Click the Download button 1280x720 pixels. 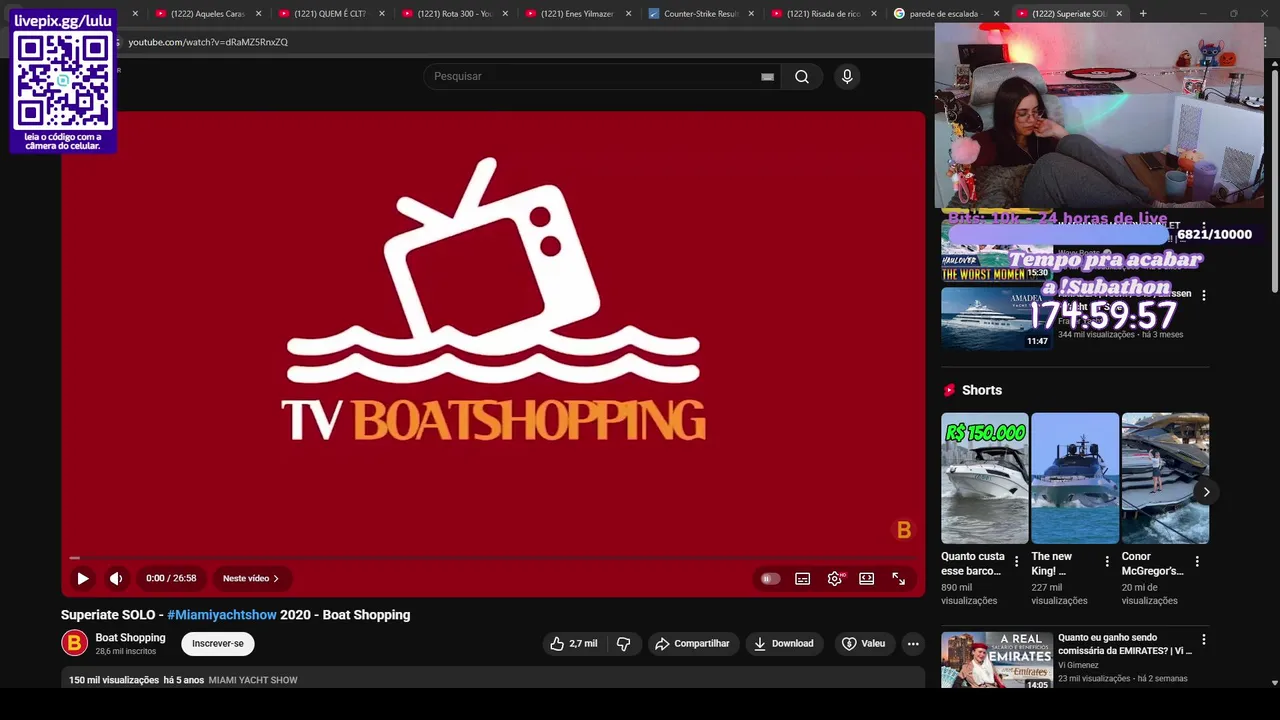[784, 644]
